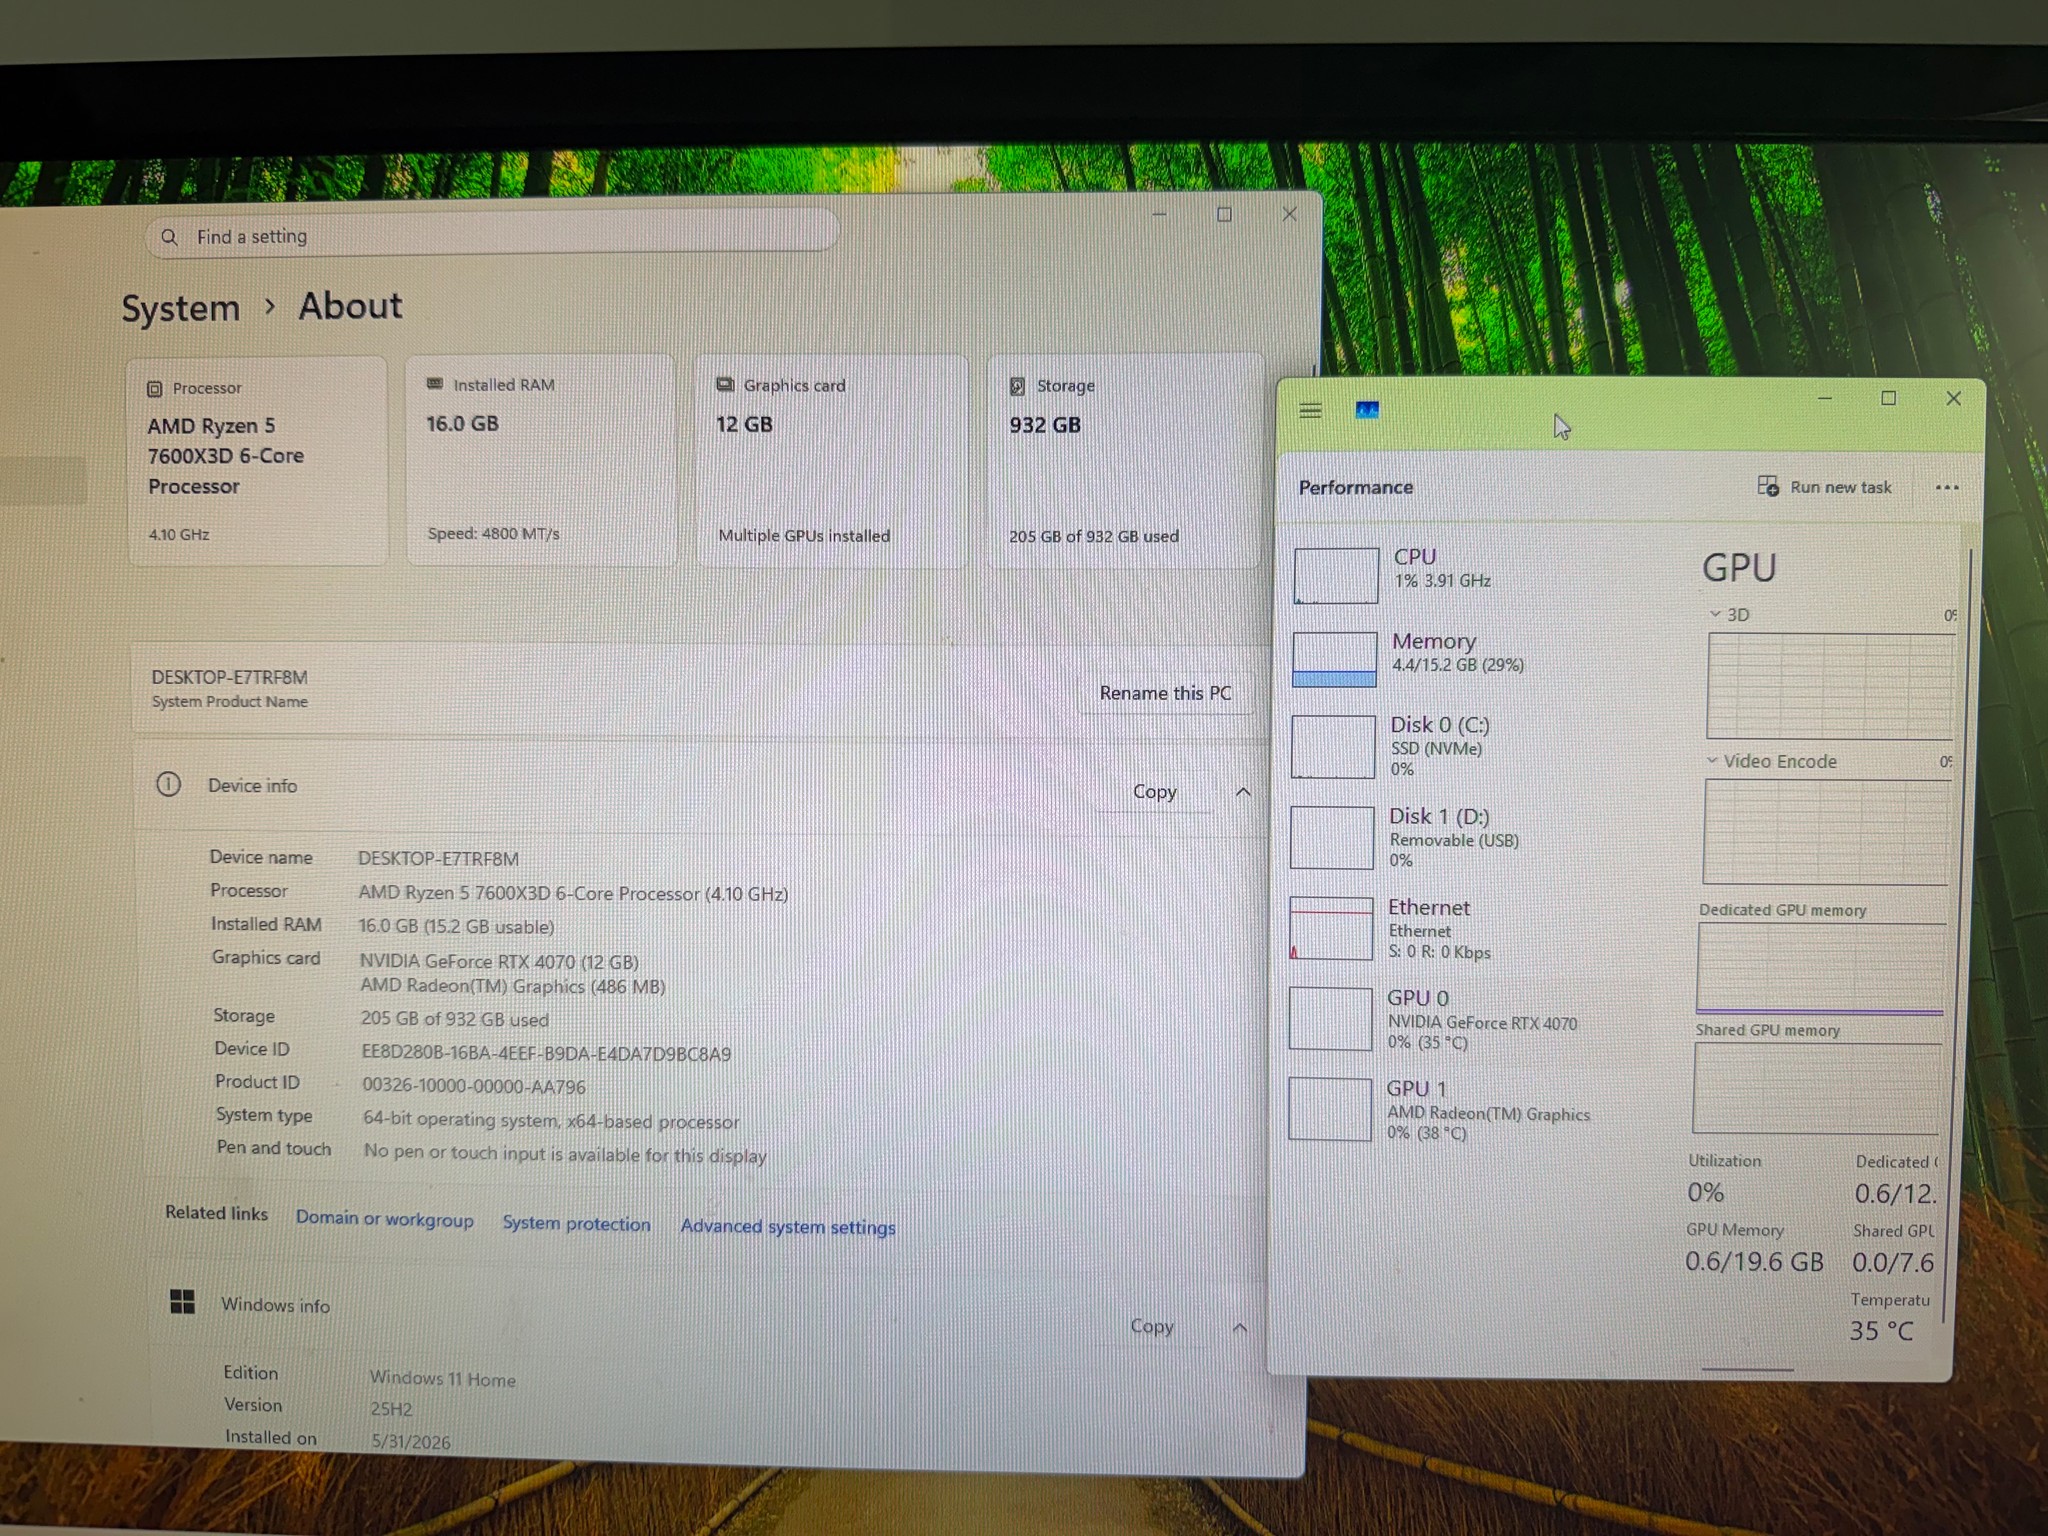The width and height of the screenshot is (2048, 1536).
Task: Open Advanced system settings link
Action: [x=788, y=1227]
